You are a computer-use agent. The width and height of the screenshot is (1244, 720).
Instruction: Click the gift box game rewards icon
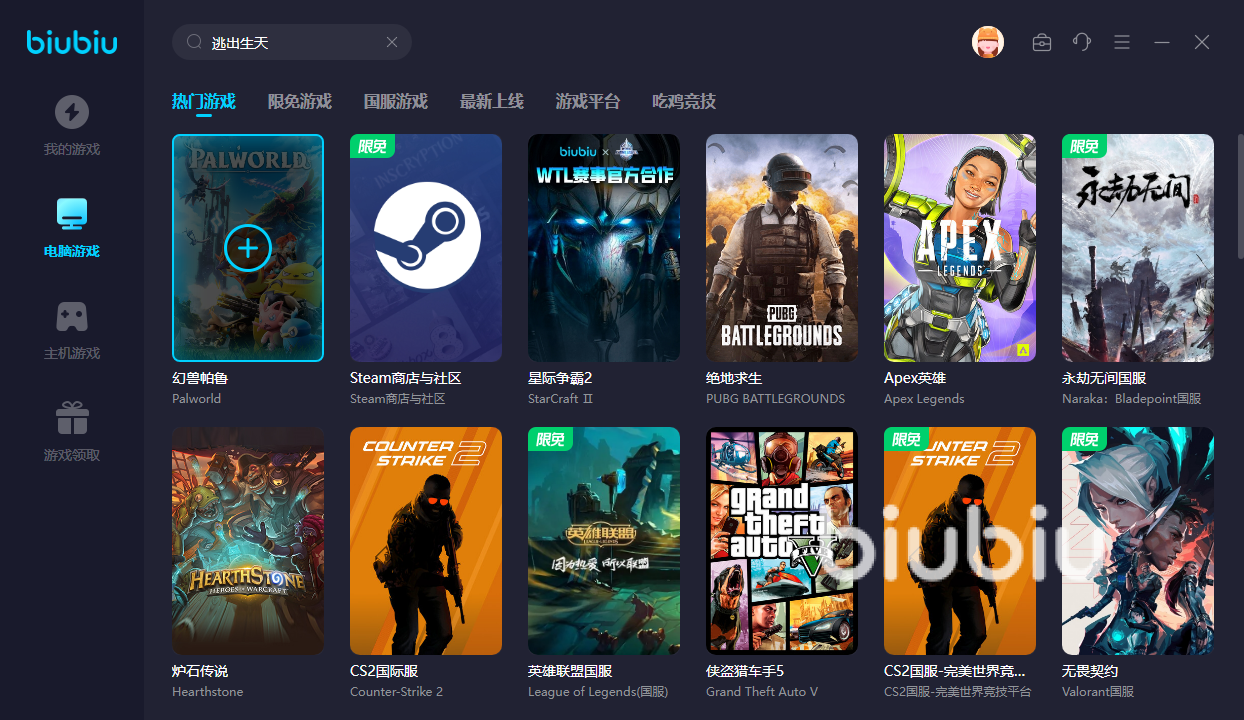pyautogui.click(x=71, y=418)
